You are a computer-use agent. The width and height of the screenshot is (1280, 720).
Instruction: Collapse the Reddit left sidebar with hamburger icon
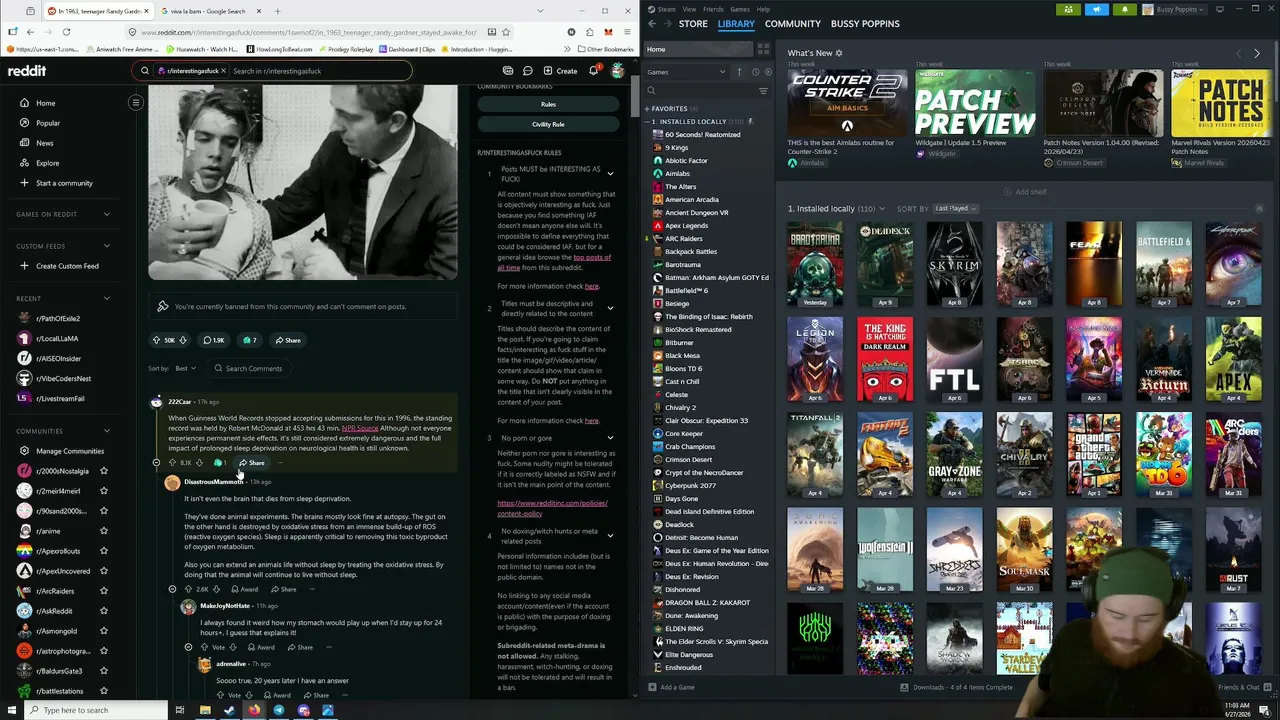click(136, 103)
